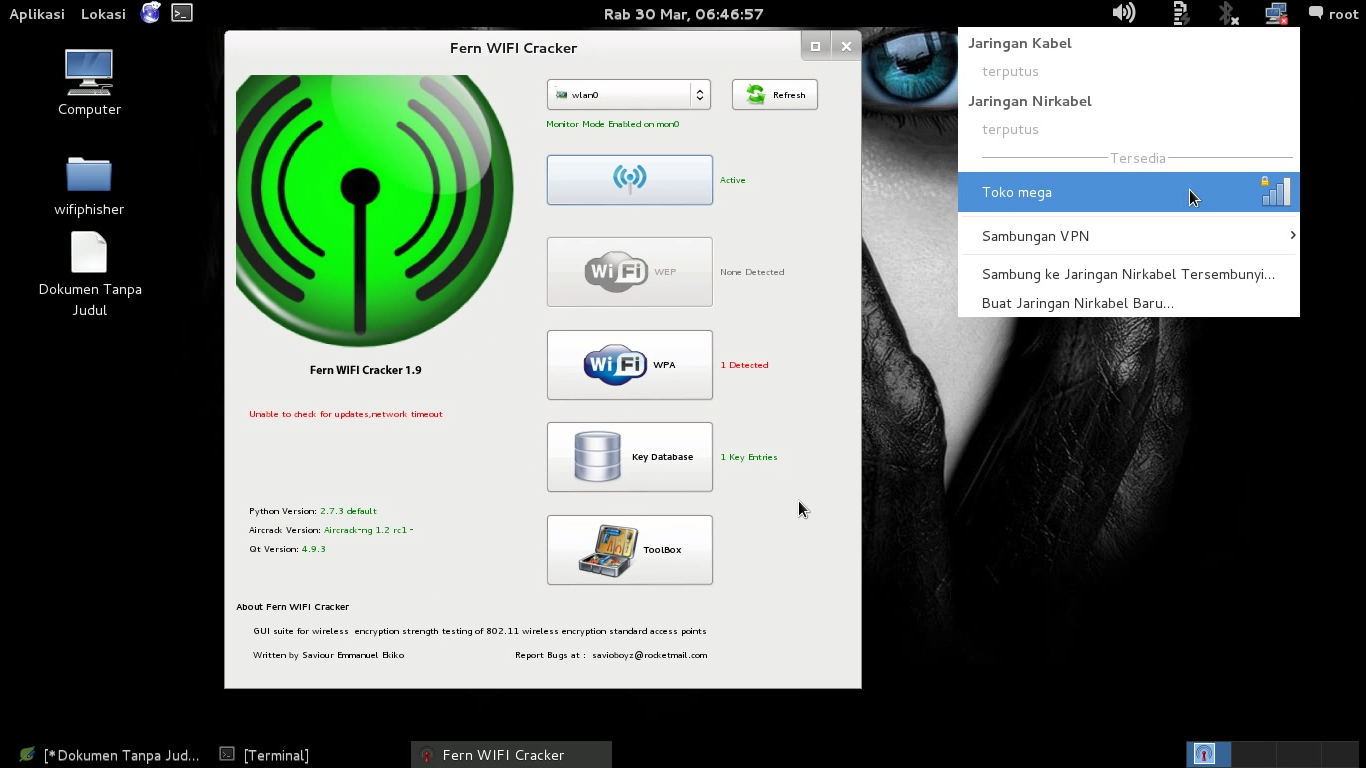The image size is (1366, 768).
Task: Launch the terminal from the top panel
Action: point(182,13)
